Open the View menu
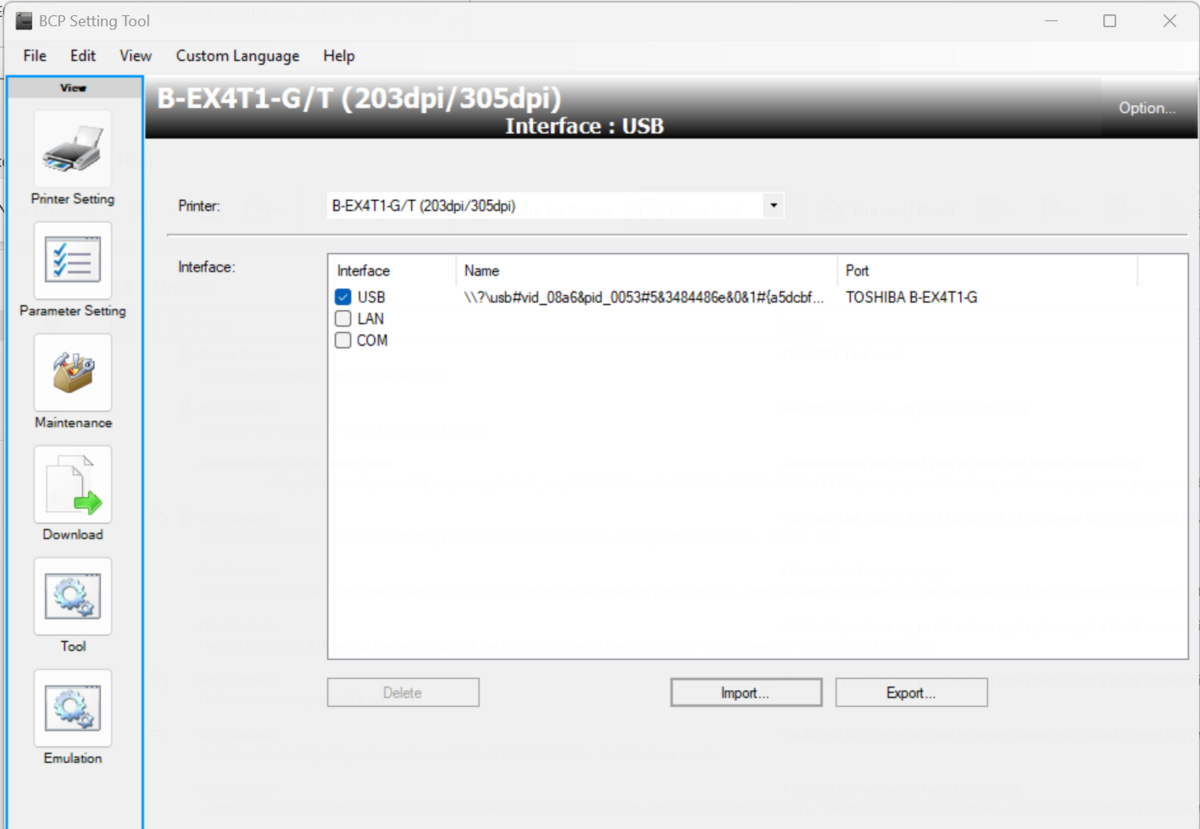 (135, 56)
